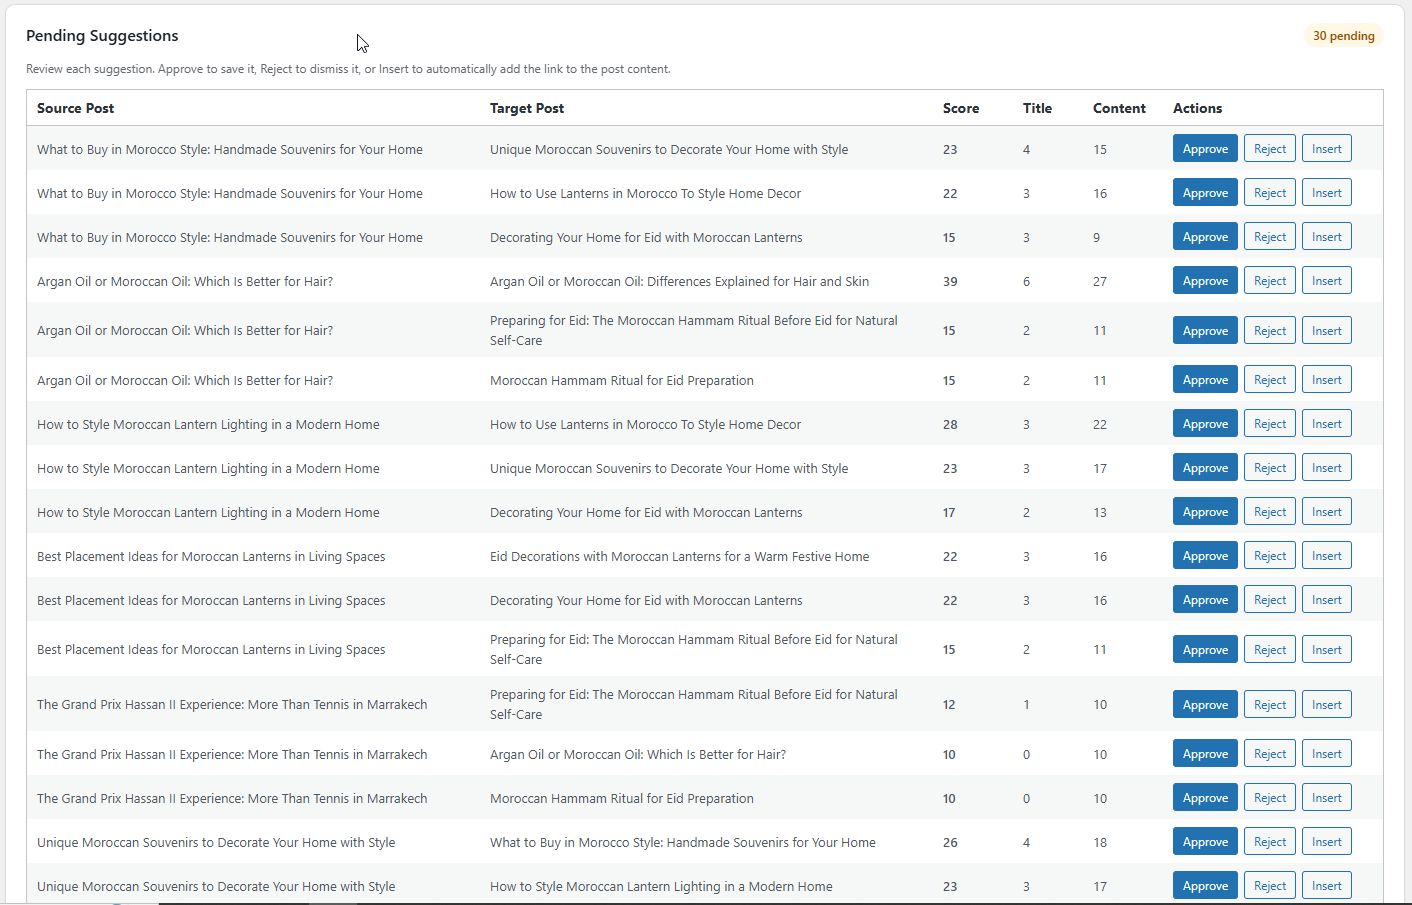The width and height of the screenshot is (1412, 905).
Task: Insert What to Buy link to Unique Souvenirs
Action: [x=1327, y=149]
